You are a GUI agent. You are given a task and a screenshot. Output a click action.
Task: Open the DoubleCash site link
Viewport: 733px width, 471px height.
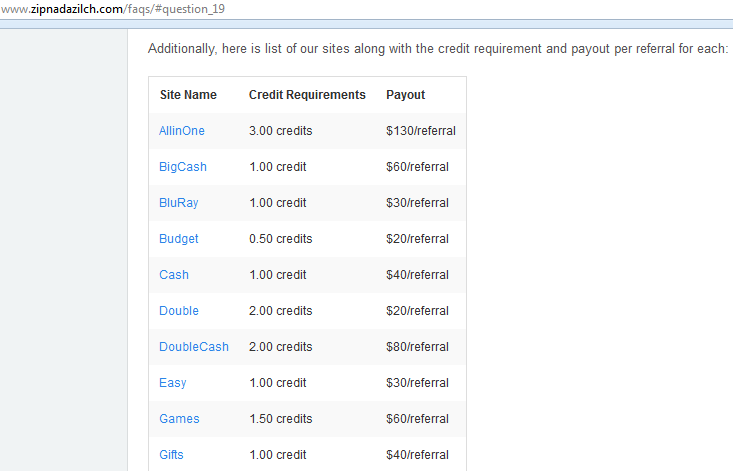[194, 347]
